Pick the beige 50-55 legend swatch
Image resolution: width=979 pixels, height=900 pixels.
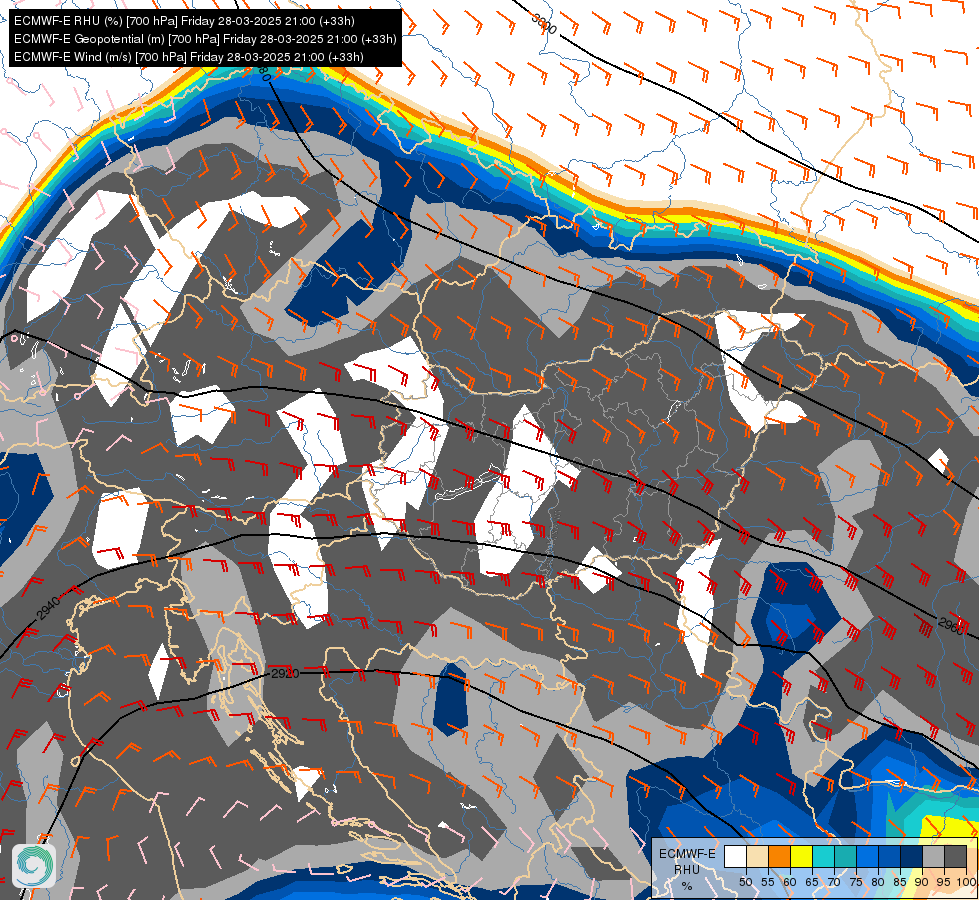pos(757,856)
